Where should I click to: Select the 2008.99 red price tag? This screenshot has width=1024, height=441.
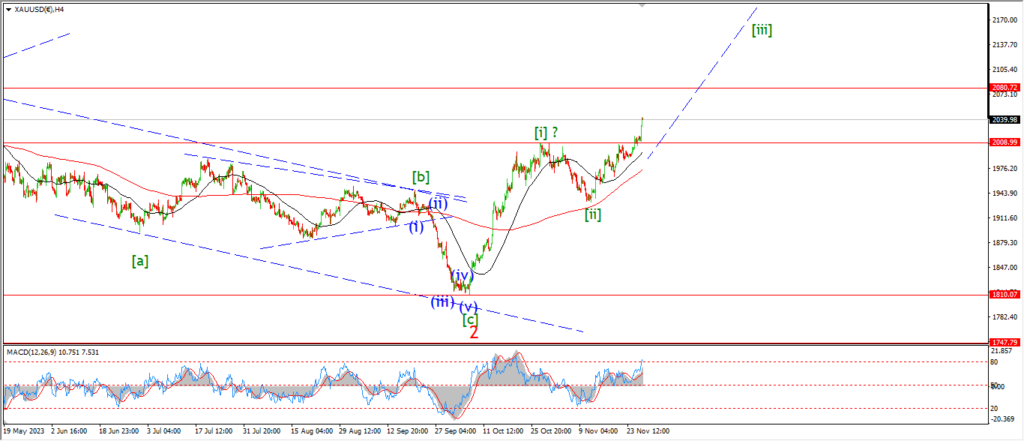[x=1005, y=142]
